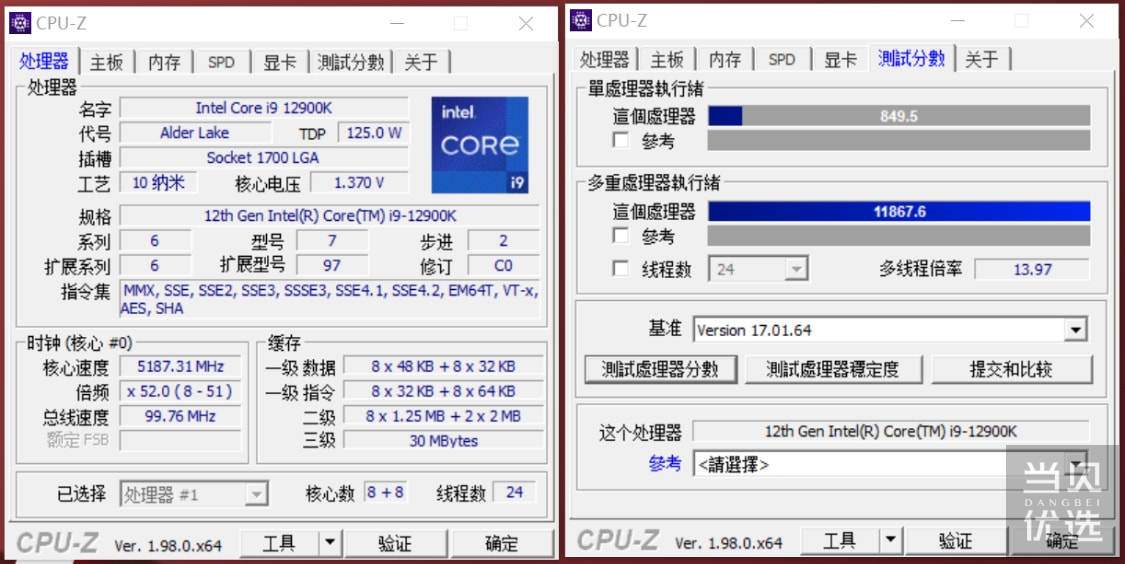Click the 參考 link label in right window
The image size is (1125, 564).
[x=664, y=464]
